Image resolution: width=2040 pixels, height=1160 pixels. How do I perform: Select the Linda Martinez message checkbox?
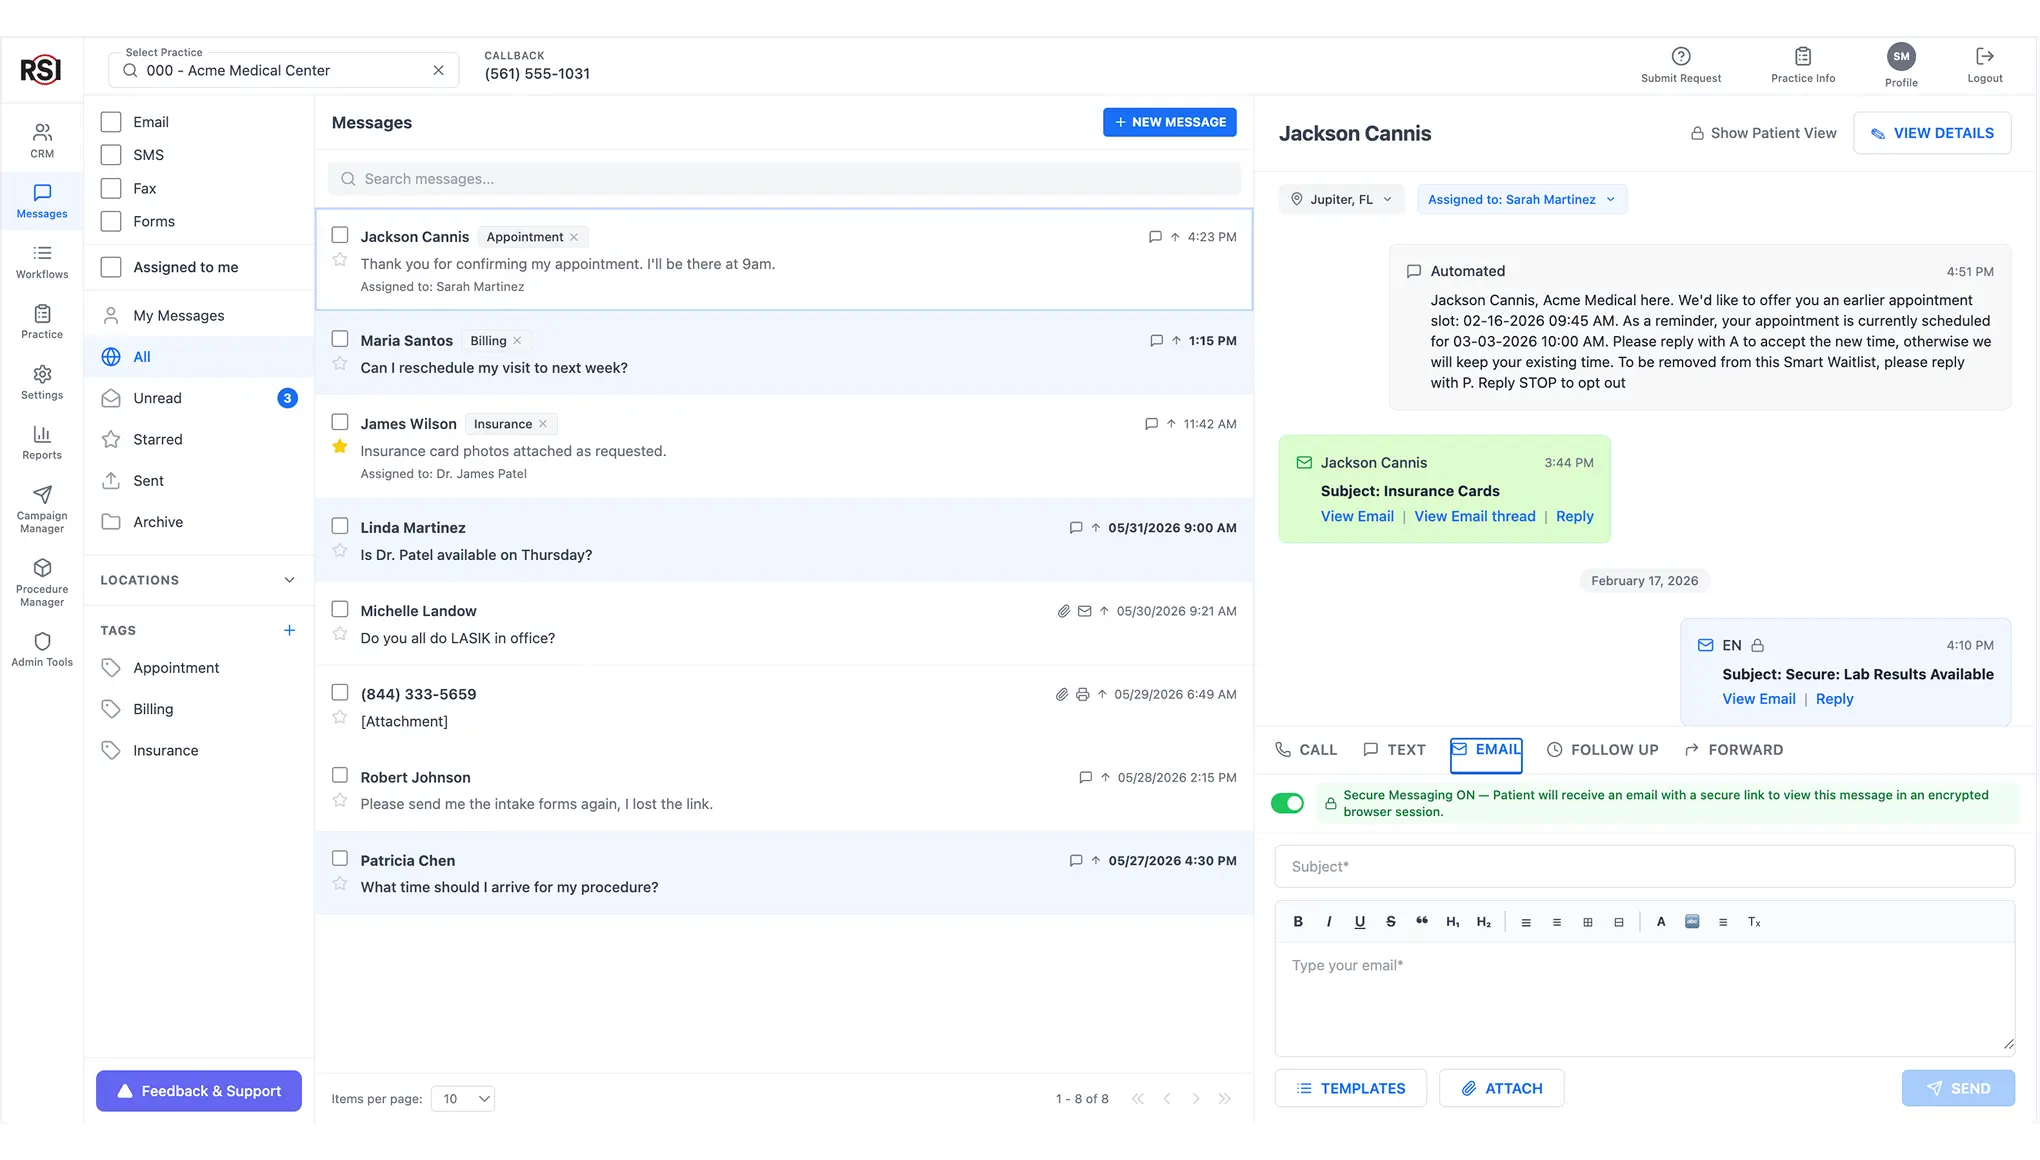click(340, 526)
